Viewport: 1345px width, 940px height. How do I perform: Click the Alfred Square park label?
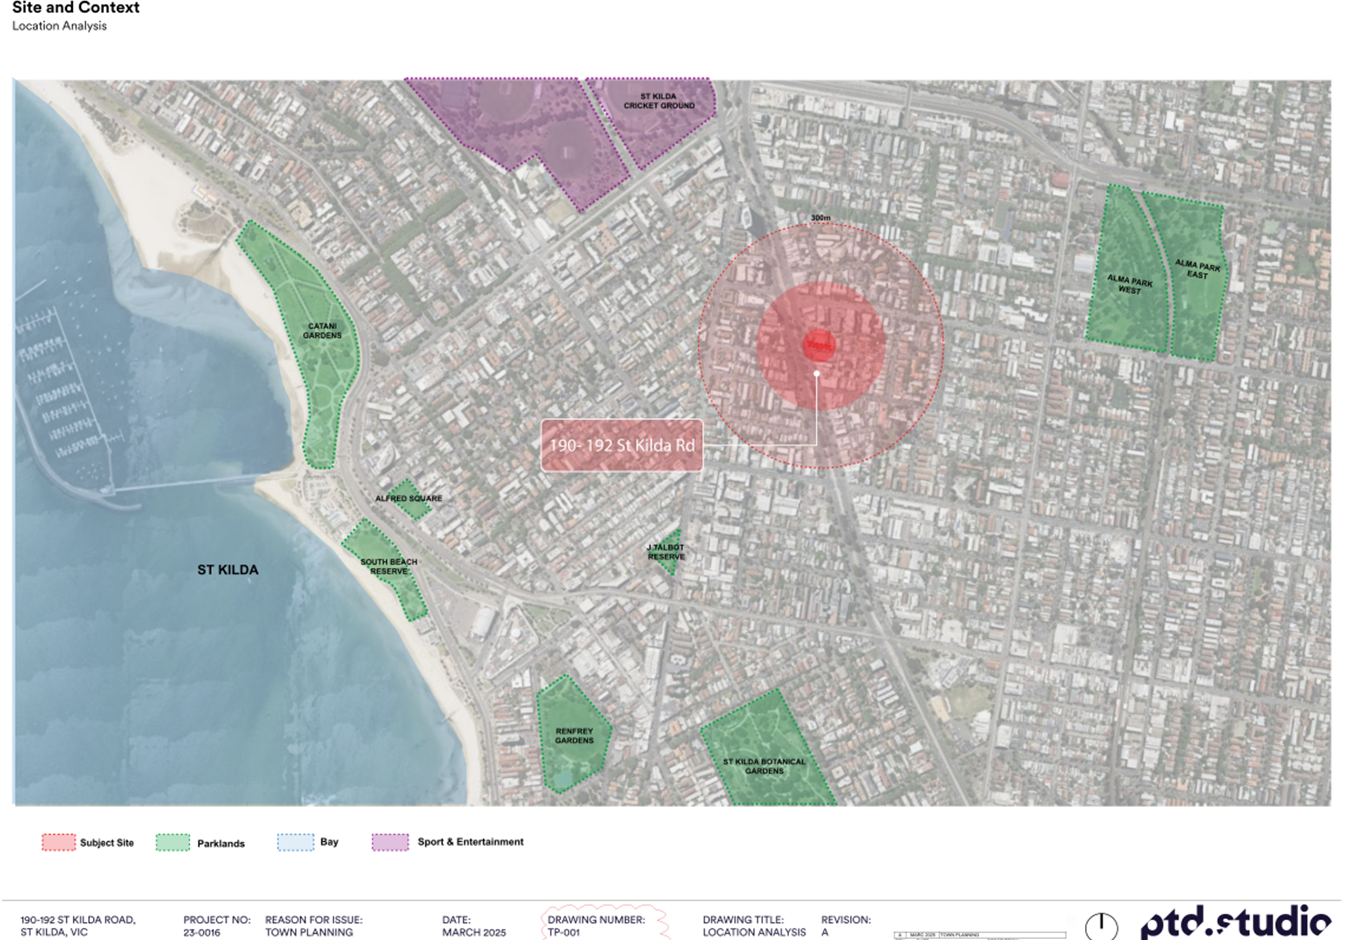point(408,498)
